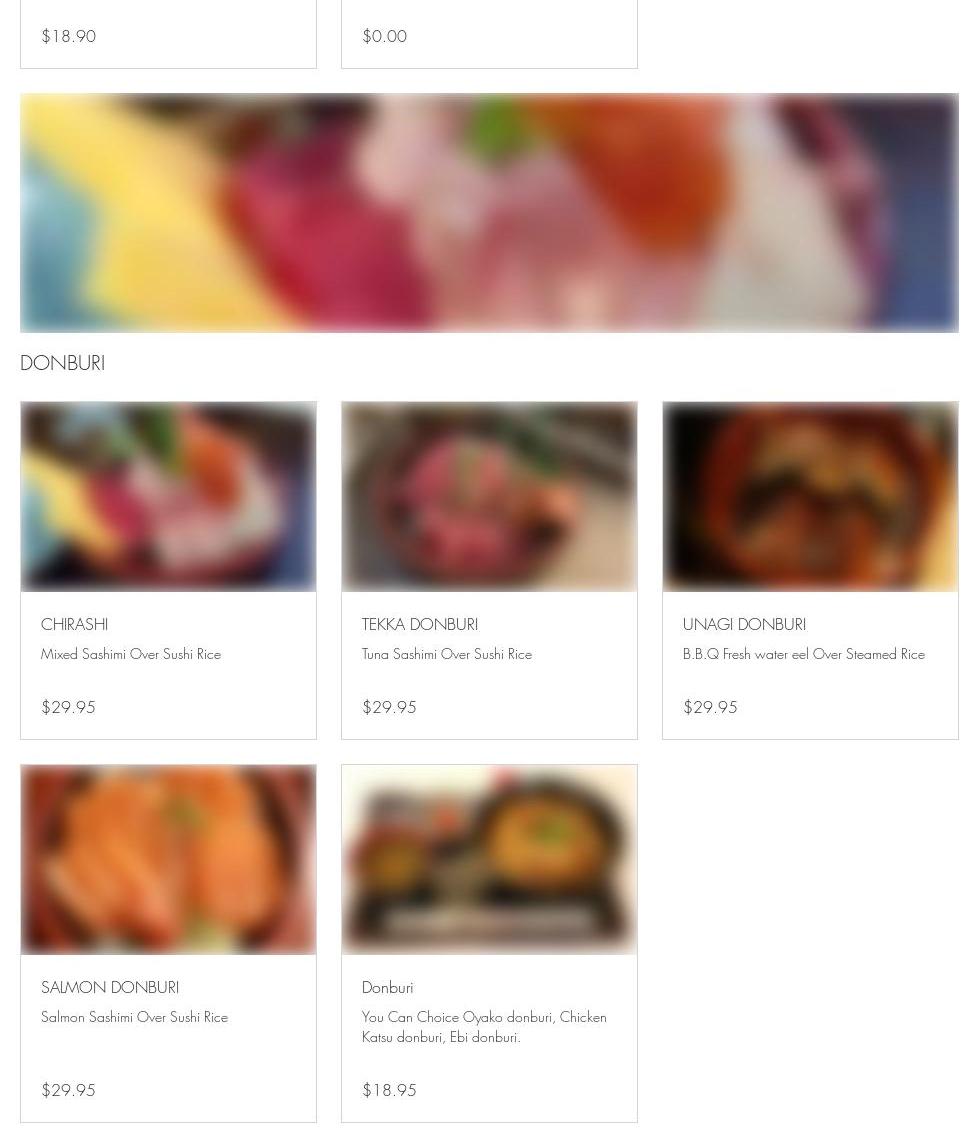Open the Chirashi dish photo
Screen dimensions: 965x1135
tap(168, 497)
